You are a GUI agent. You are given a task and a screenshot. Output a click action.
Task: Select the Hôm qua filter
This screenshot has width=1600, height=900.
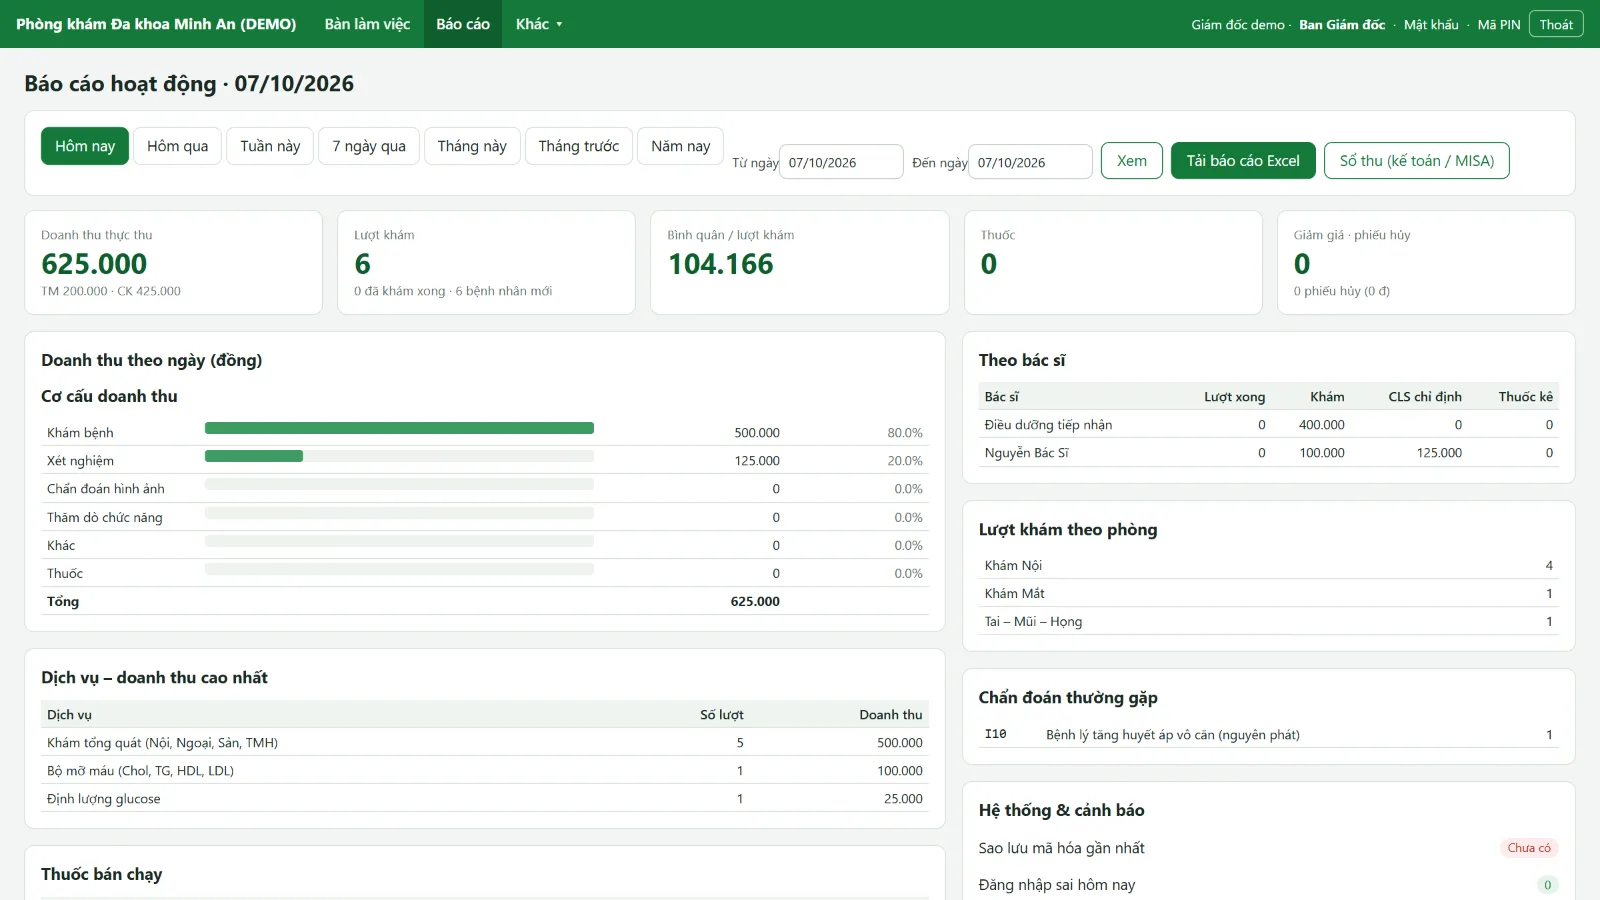click(x=178, y=146)
